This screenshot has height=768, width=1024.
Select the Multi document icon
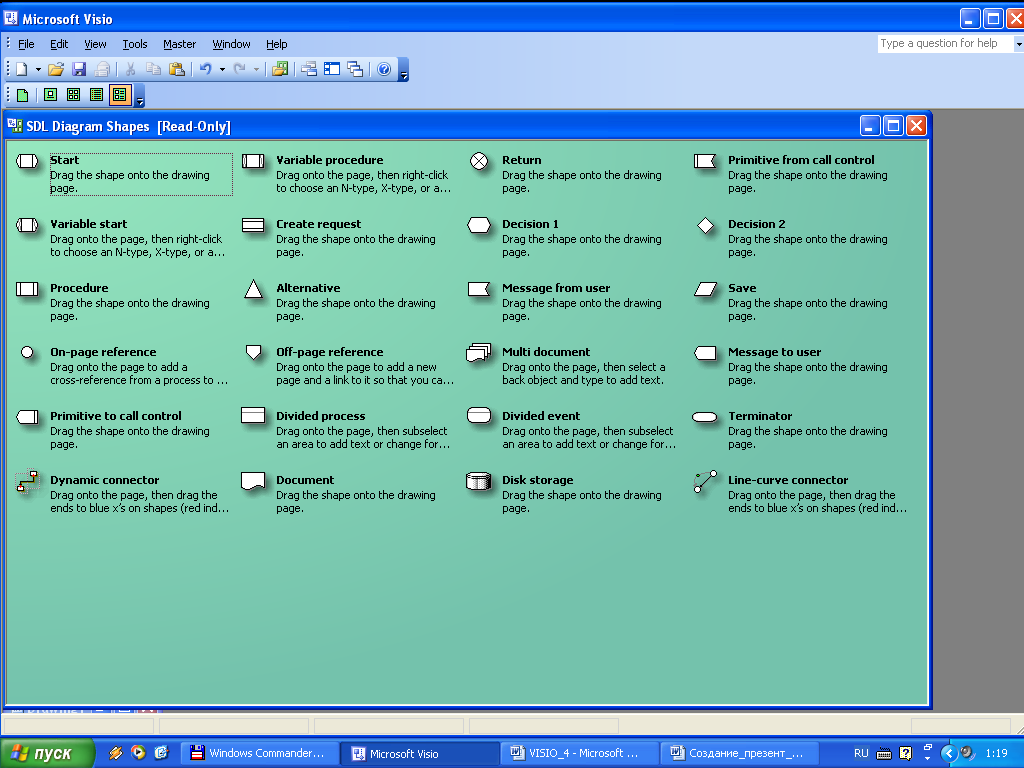[479, 353]
